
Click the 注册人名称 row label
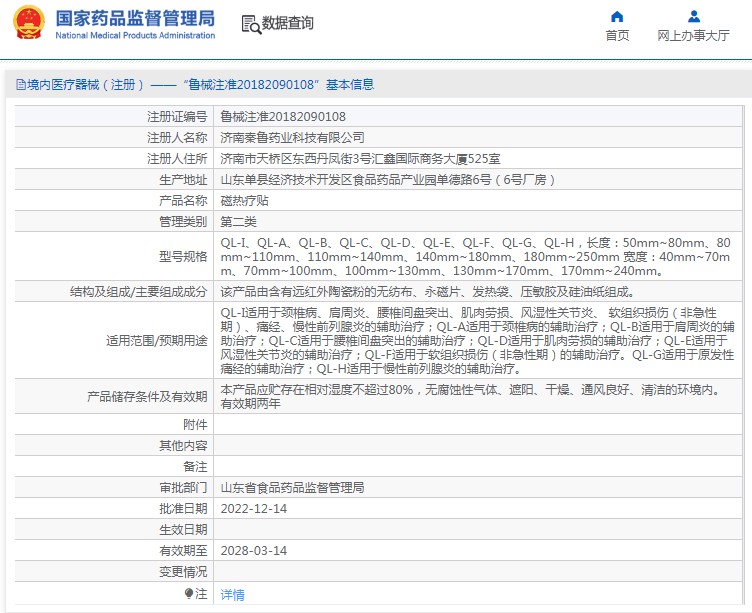coord(177,138)
